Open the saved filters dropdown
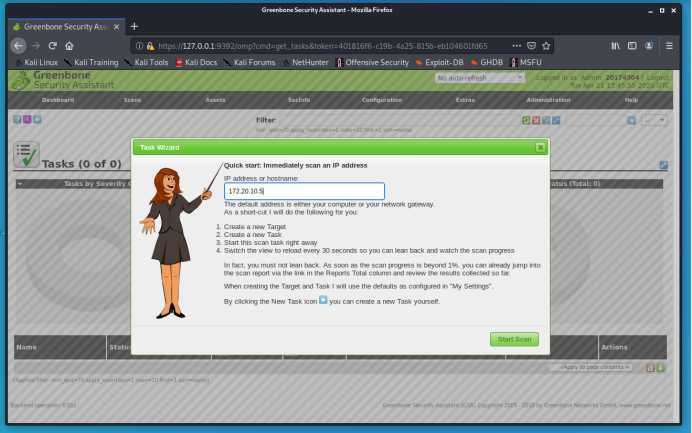The height and width of the screenshot is (433, 692). click(x=654, y=120)
